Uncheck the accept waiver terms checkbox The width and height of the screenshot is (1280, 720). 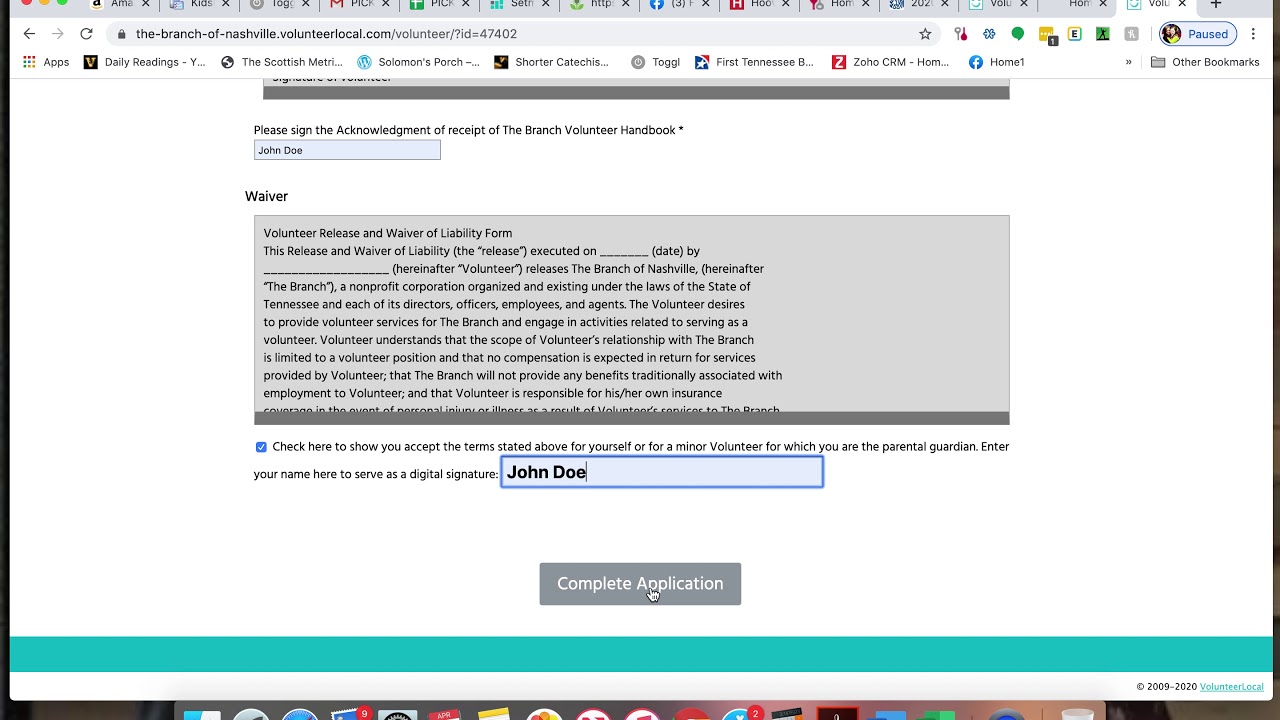pos(261,447)
